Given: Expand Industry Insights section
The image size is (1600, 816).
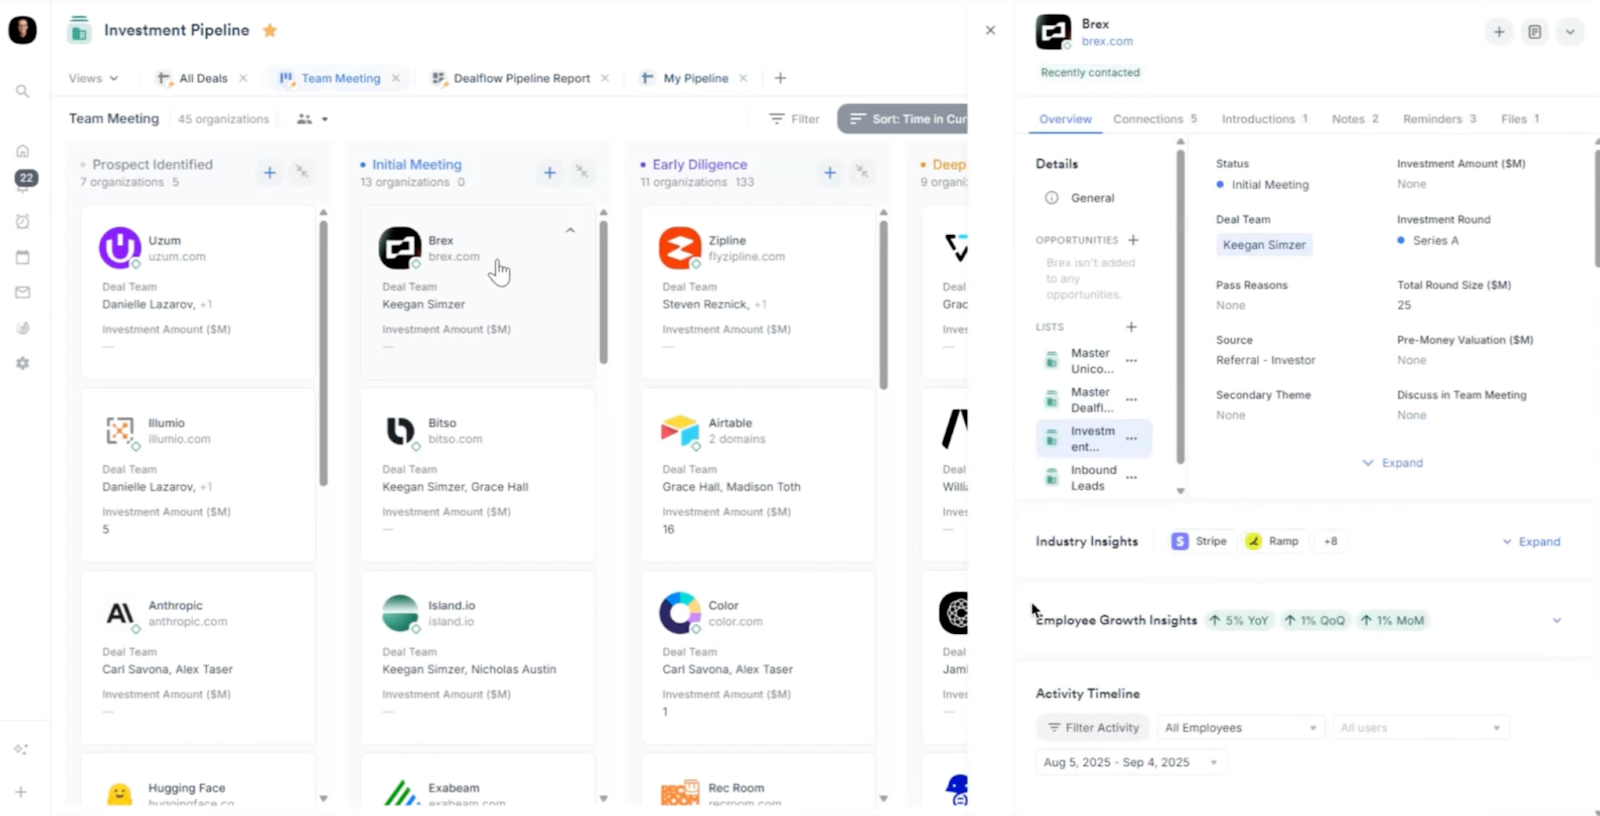Looking at the screenshot, I should click(x=1531, y=542).
